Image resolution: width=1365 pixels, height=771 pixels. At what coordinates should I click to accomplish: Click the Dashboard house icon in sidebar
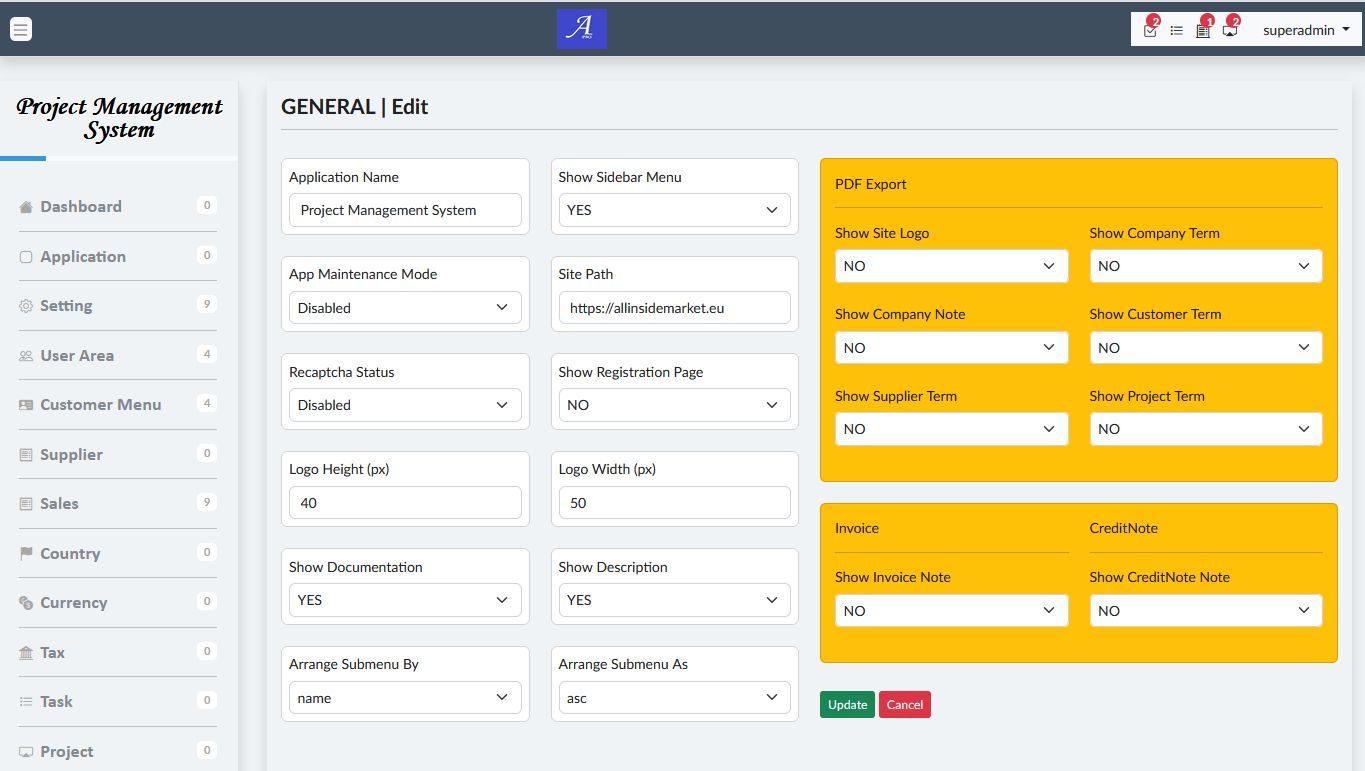[x=26, y=207]
